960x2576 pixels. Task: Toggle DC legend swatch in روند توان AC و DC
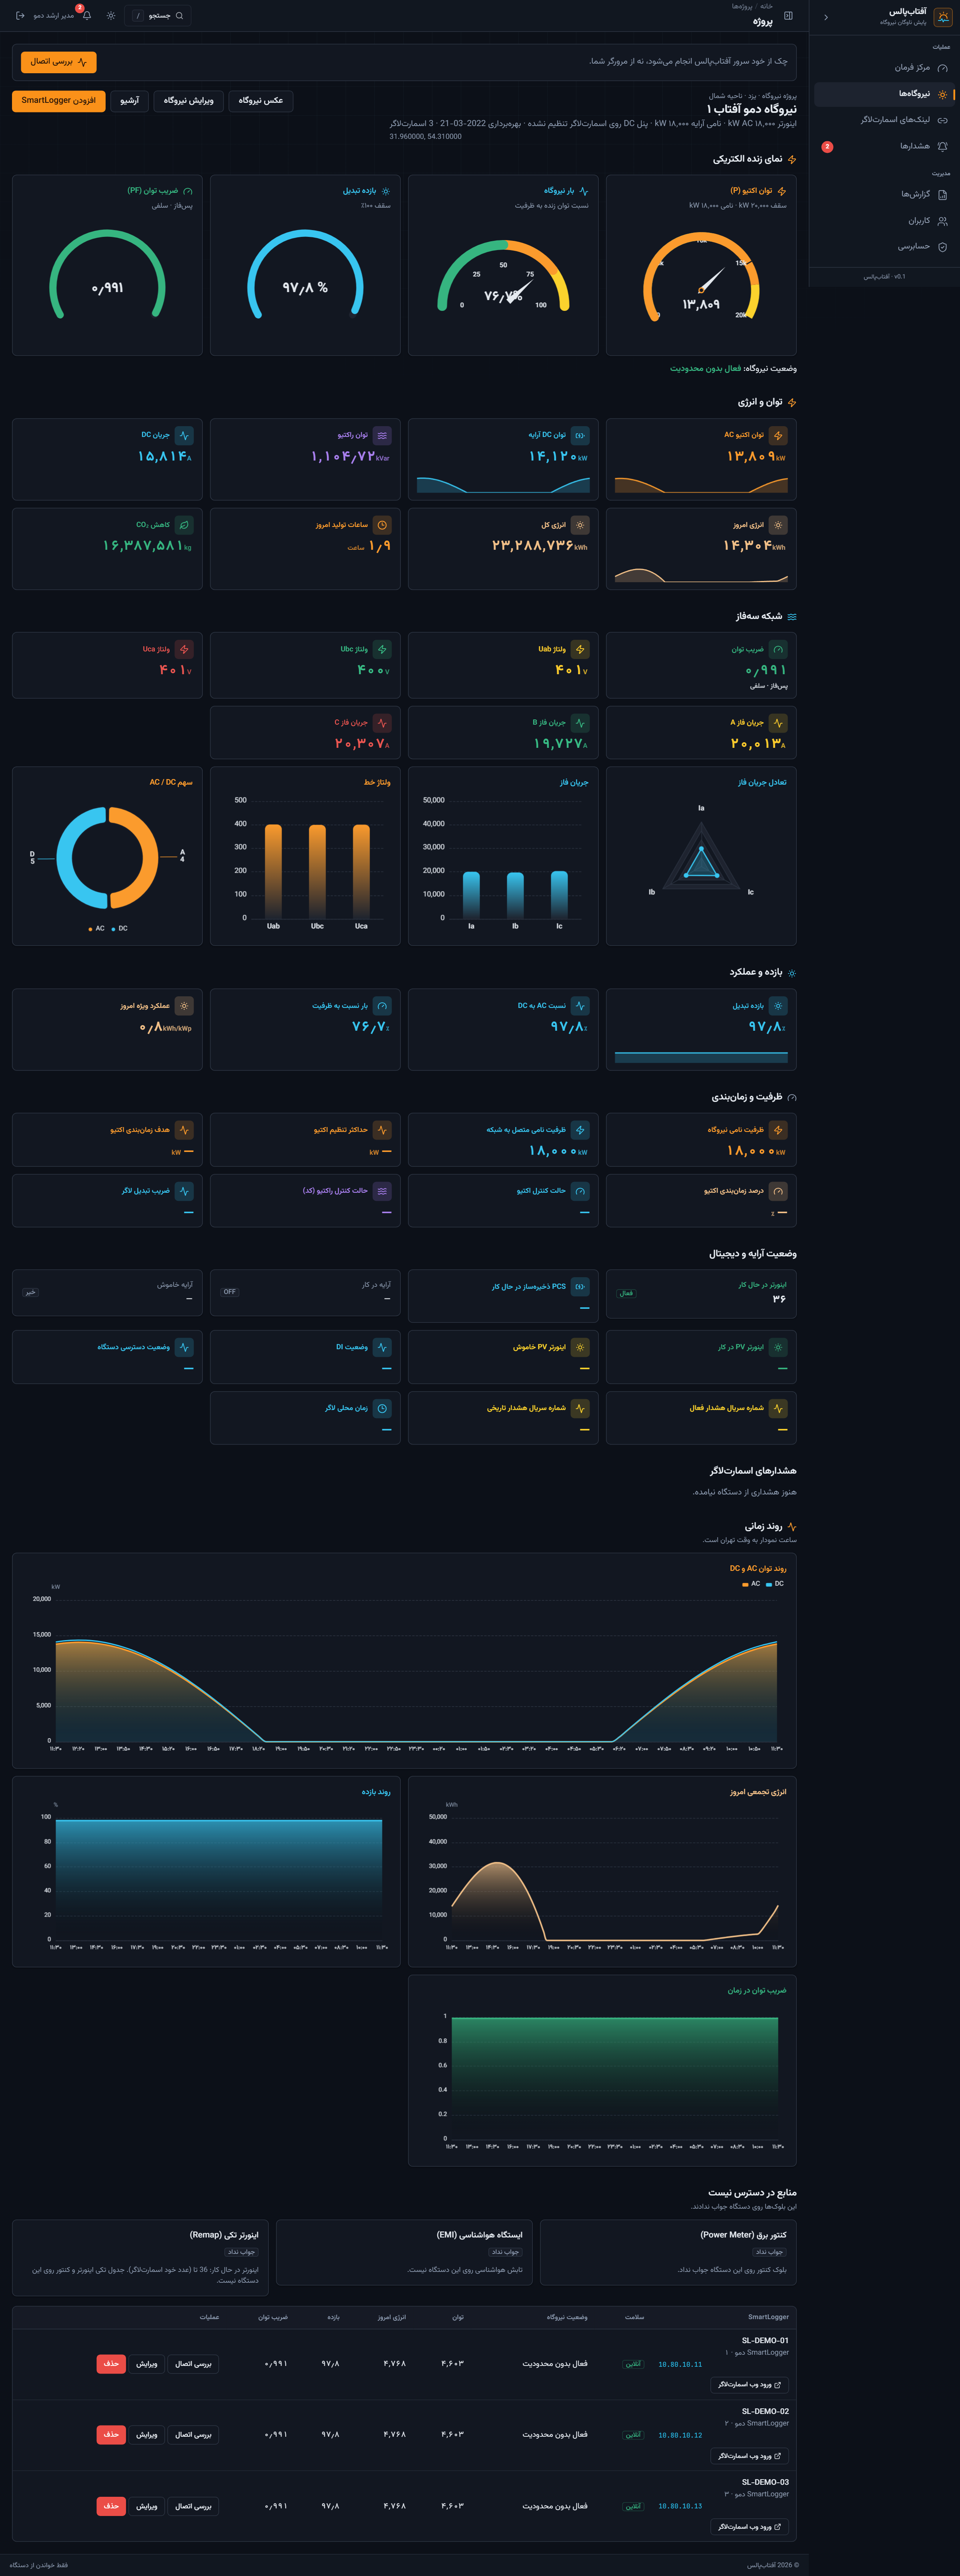(x=769, y=1585)
